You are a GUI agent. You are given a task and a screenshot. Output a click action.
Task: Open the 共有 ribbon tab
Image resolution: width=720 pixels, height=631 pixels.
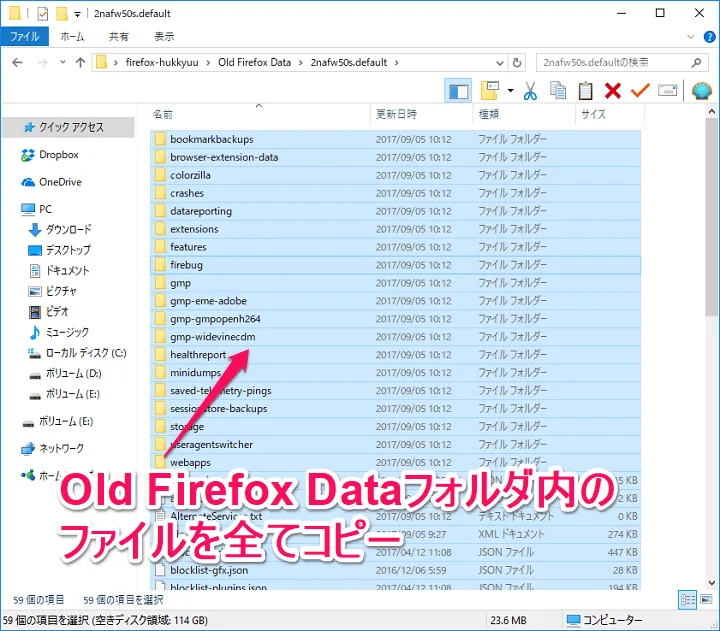(x=118, y=36)
